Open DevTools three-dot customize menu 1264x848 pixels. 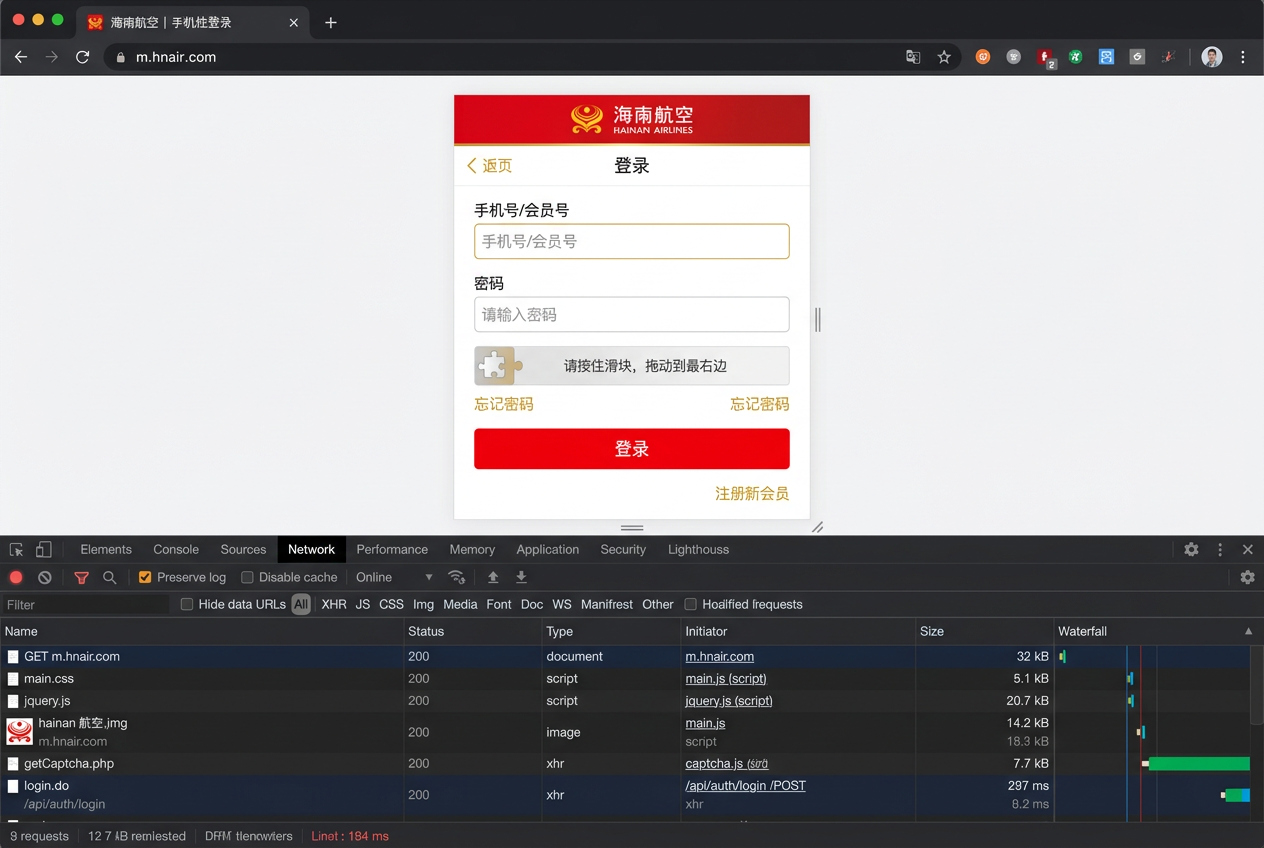[x=1220, y=550]
